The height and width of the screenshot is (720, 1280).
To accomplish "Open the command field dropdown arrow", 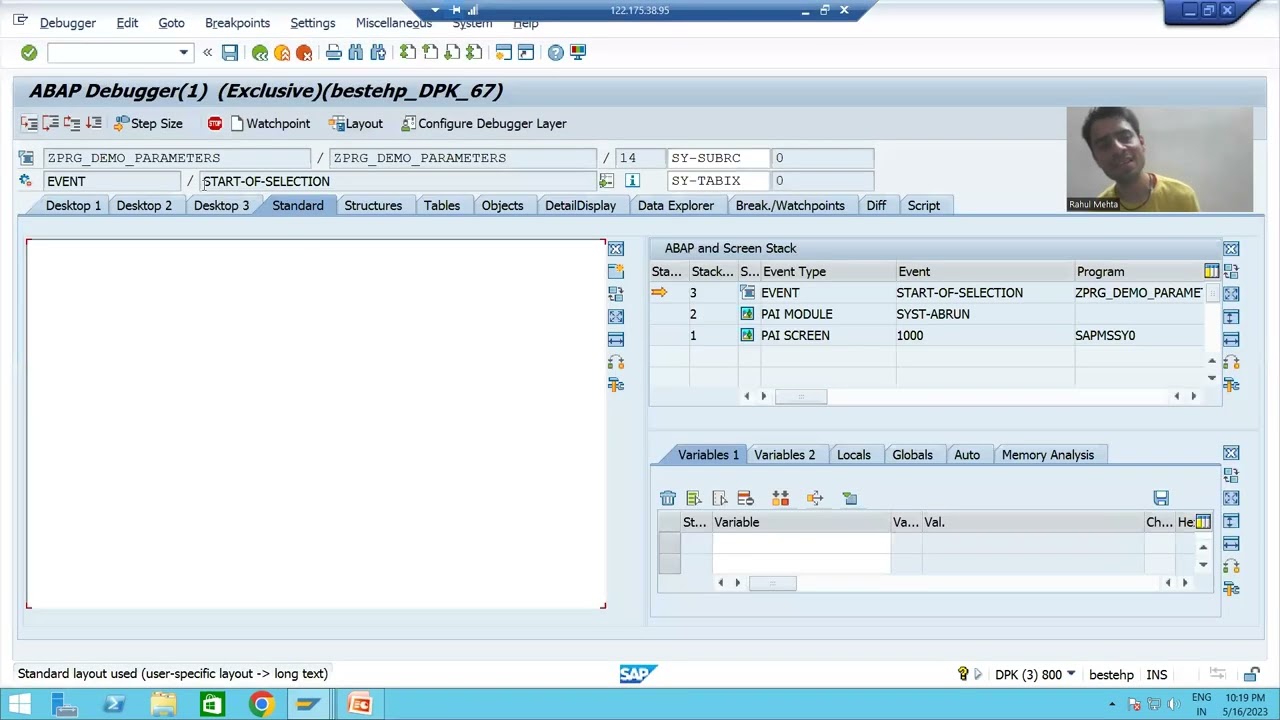I will point(183,52).
